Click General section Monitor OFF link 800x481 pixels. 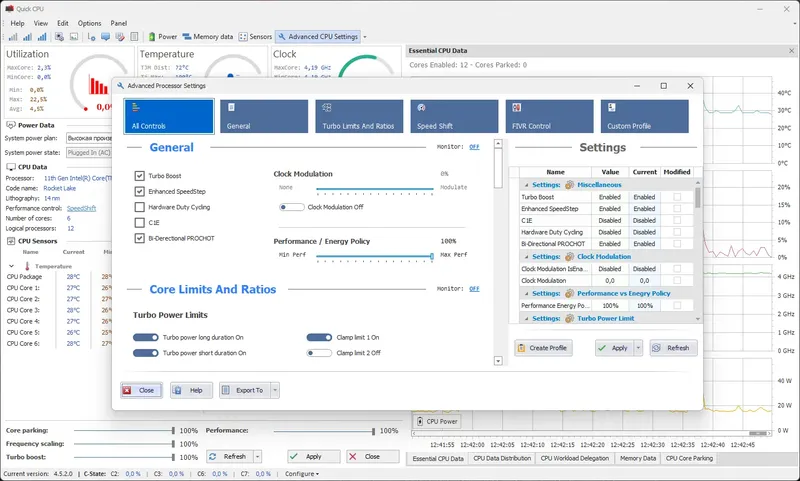(x=474, y=147)
